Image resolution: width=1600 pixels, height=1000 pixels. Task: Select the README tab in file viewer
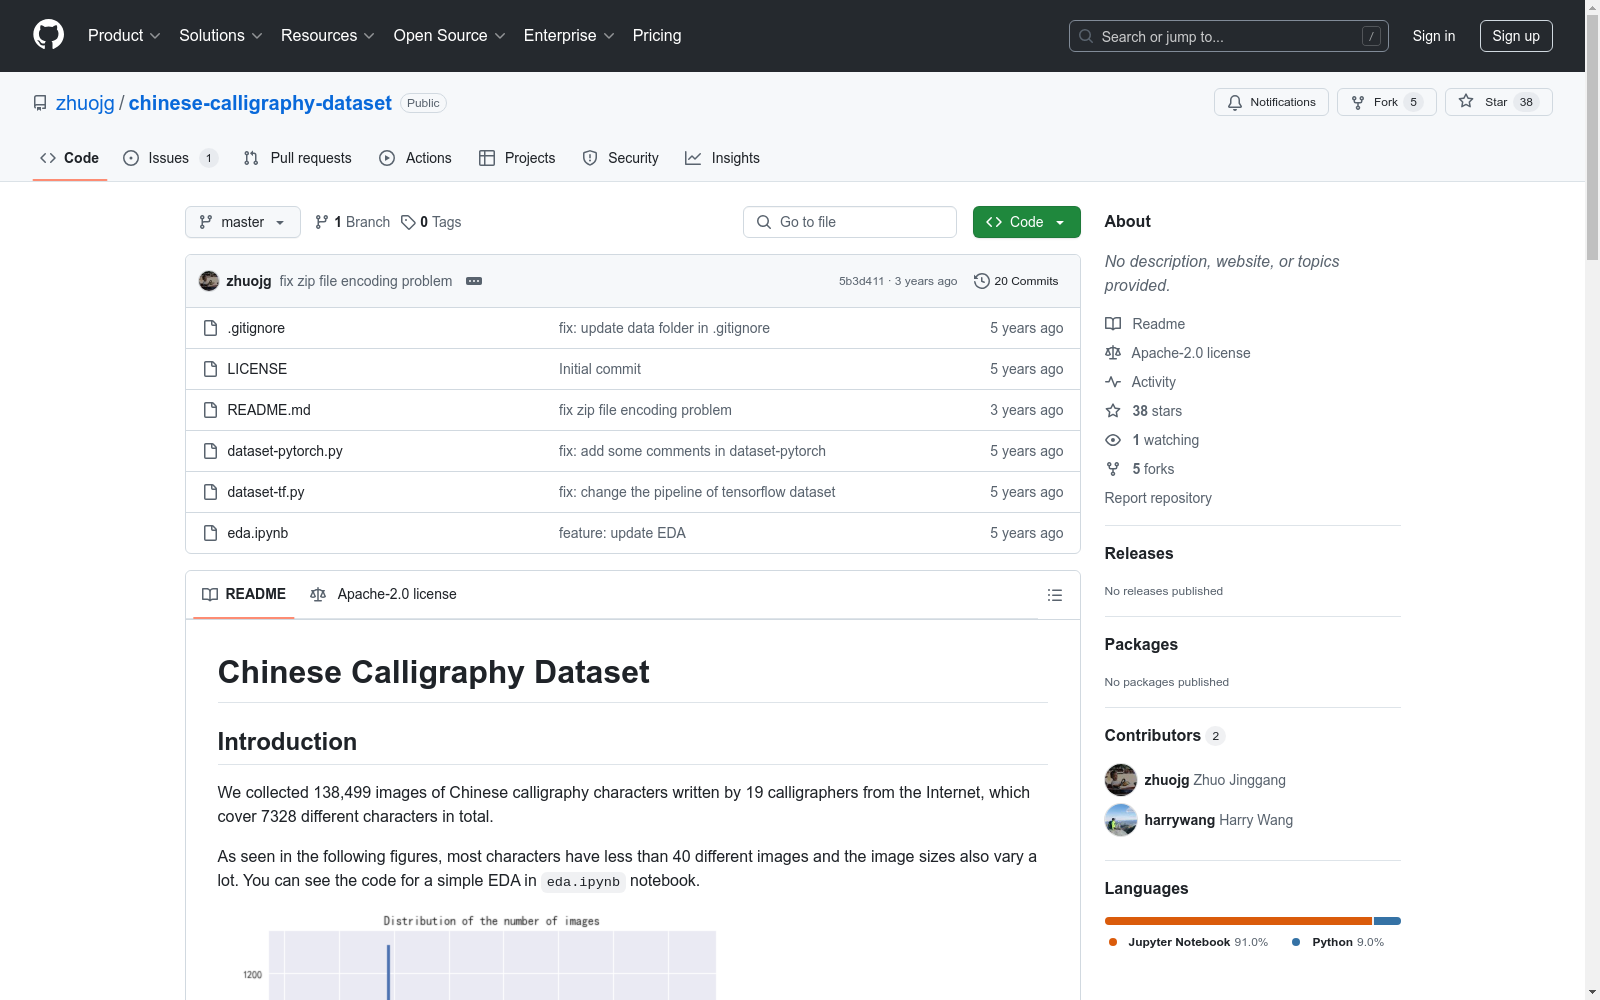(244, 594)
